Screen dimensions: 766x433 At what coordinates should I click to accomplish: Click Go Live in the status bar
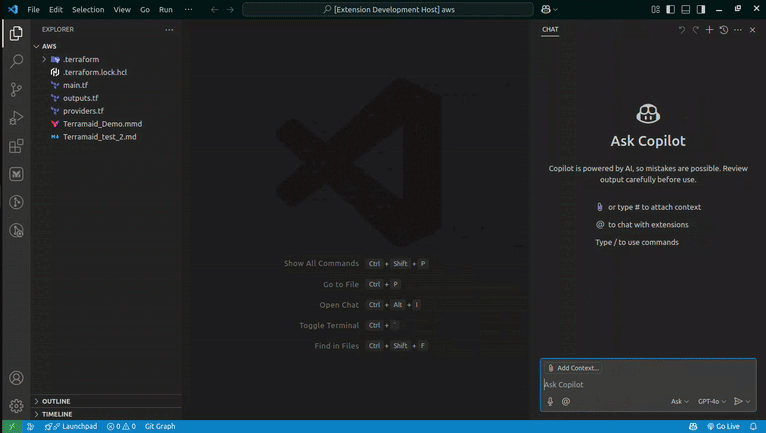tap(723, 426)
